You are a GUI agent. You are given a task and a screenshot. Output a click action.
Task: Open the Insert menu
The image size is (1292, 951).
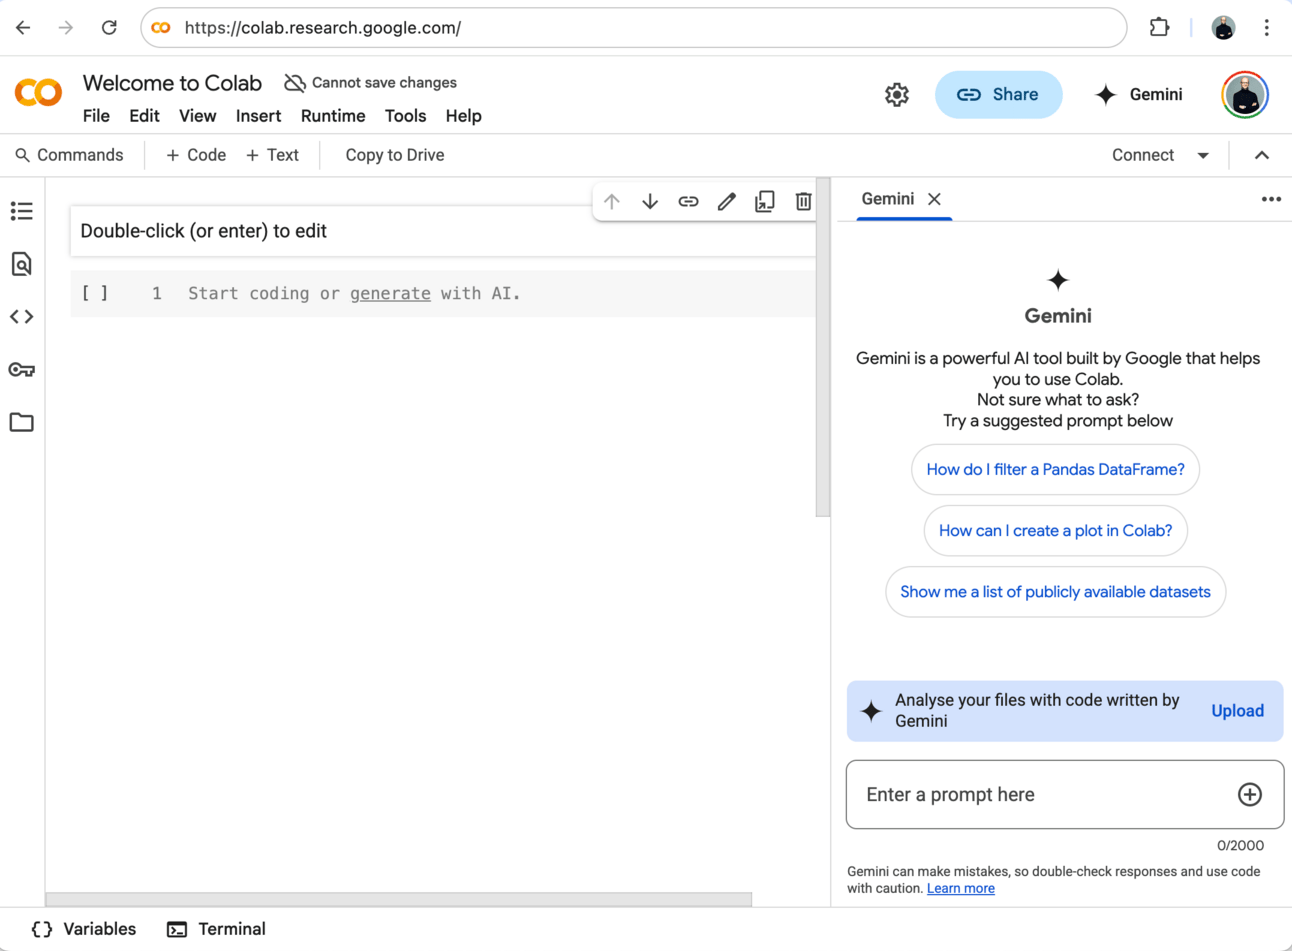tap(258, 116)
